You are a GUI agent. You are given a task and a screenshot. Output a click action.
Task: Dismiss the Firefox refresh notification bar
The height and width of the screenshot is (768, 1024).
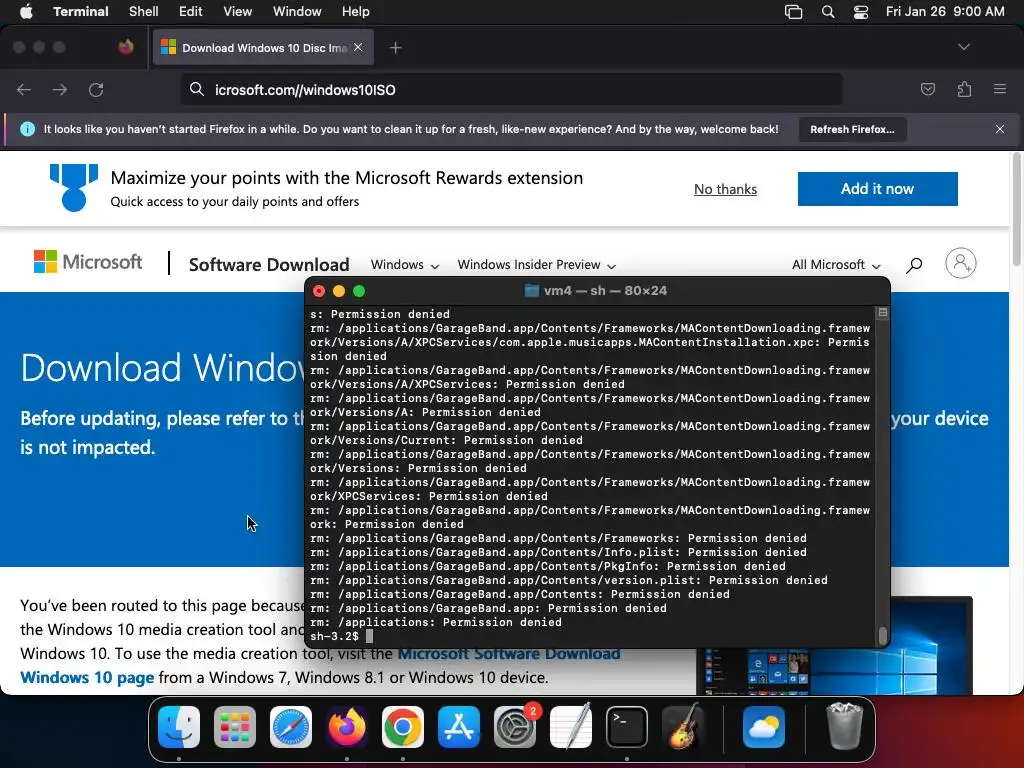pyautogui.click(x=999, y=129)
